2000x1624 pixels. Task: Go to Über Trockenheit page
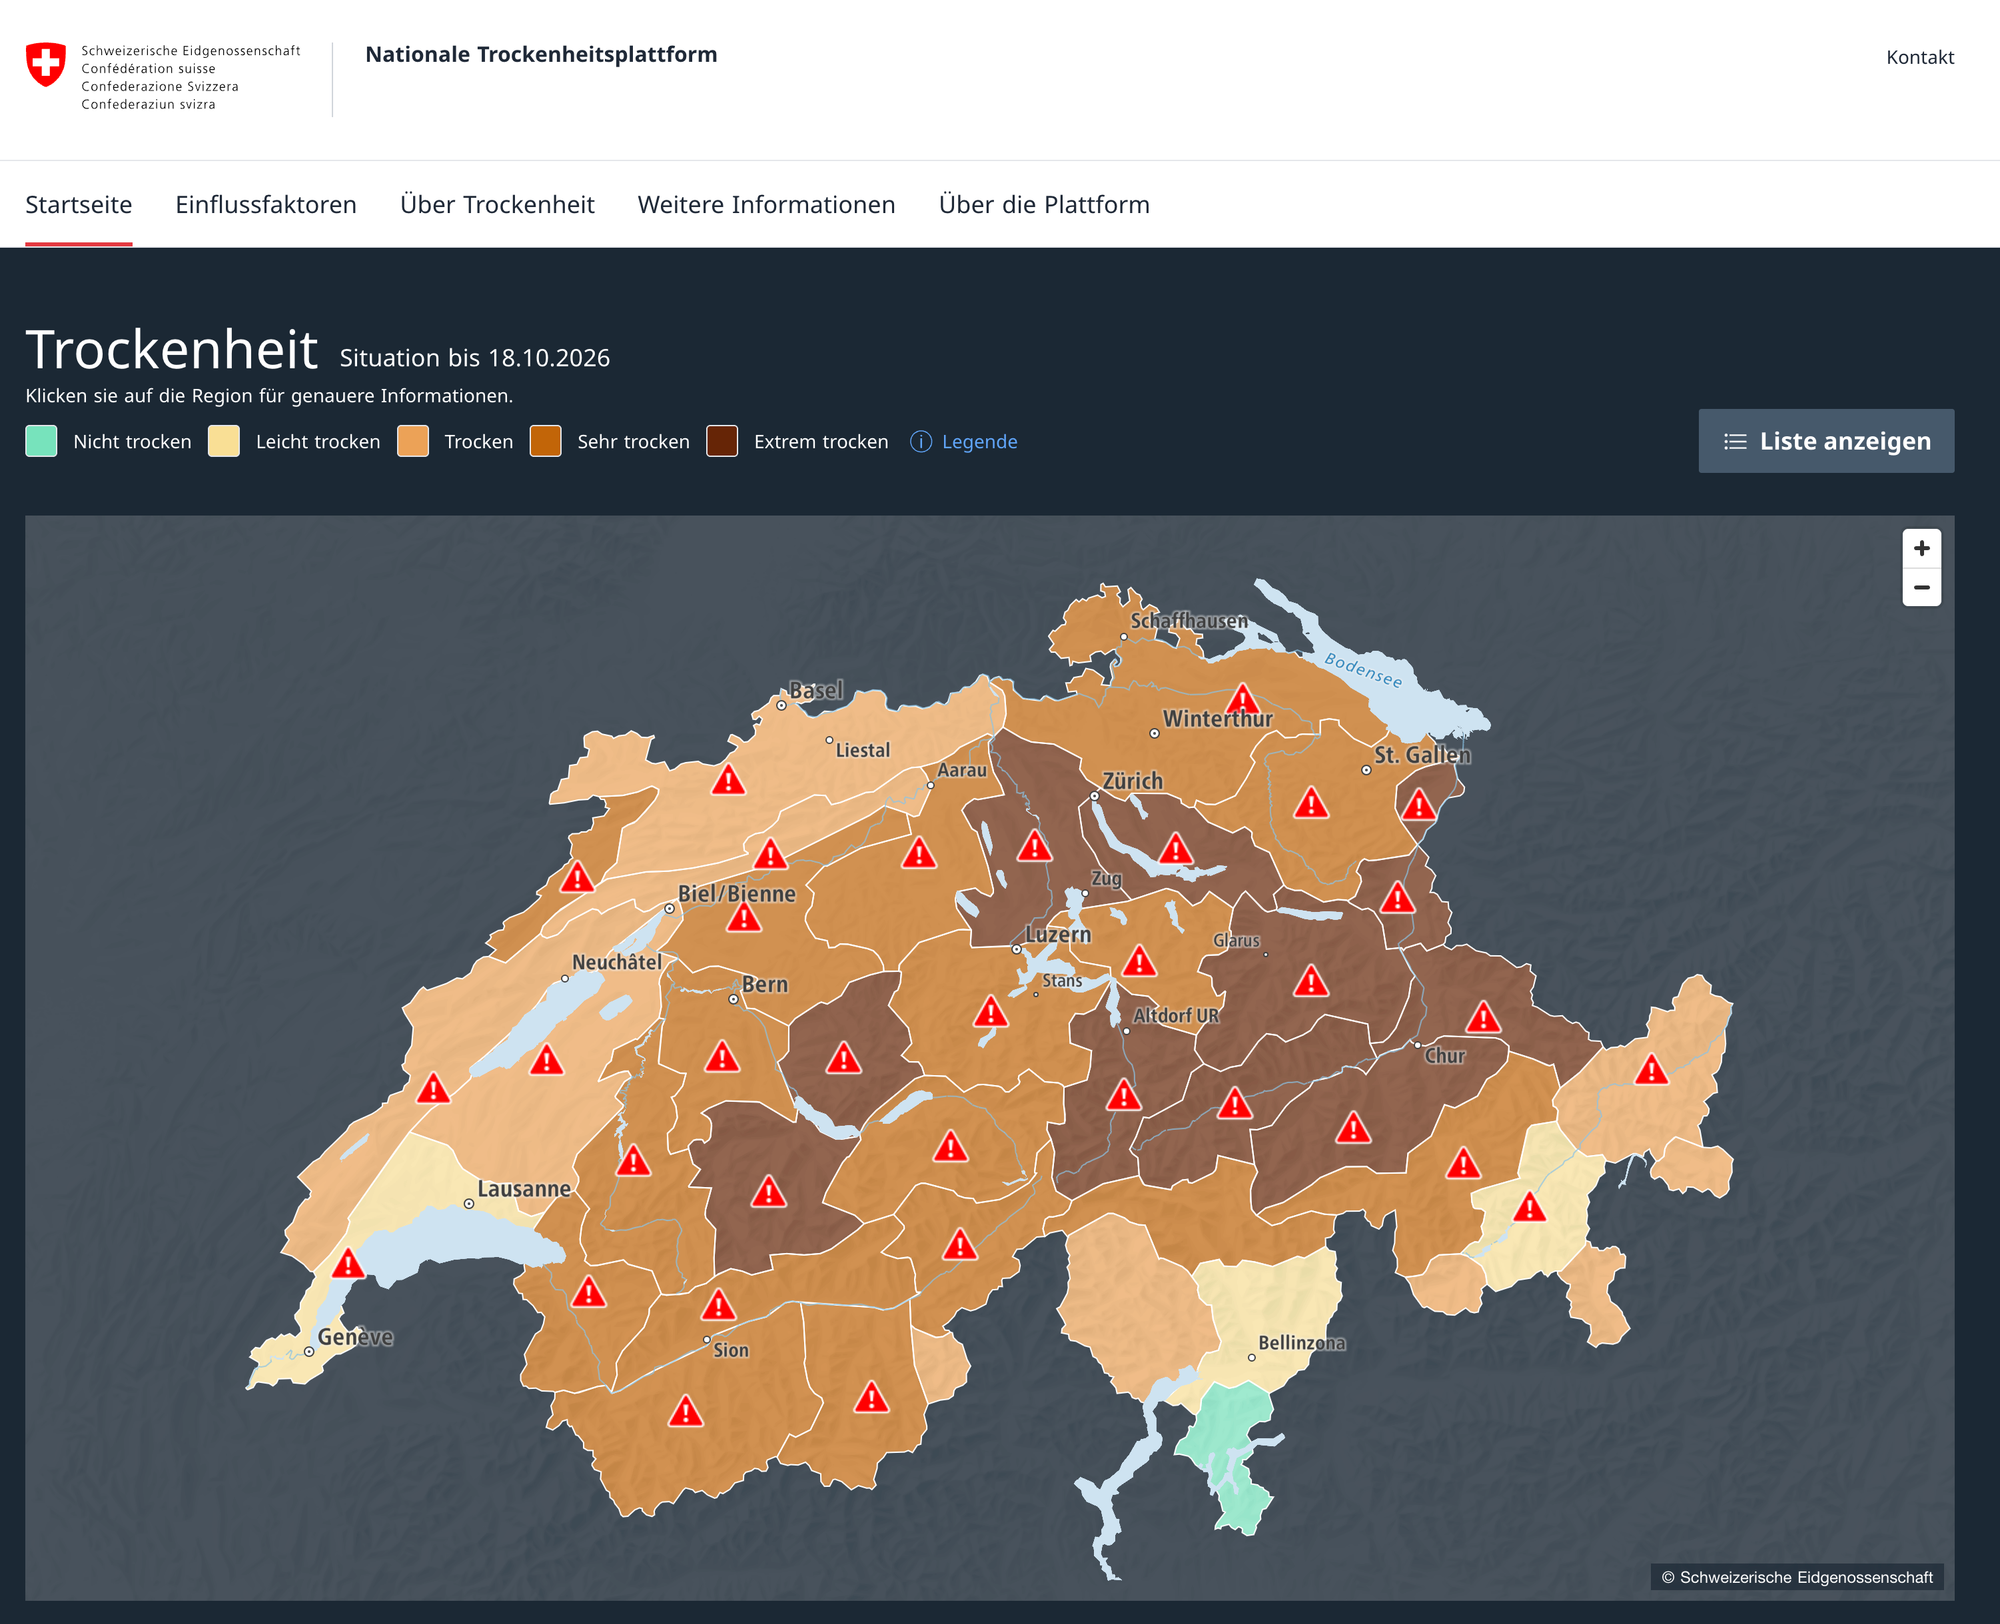point(497,205)
